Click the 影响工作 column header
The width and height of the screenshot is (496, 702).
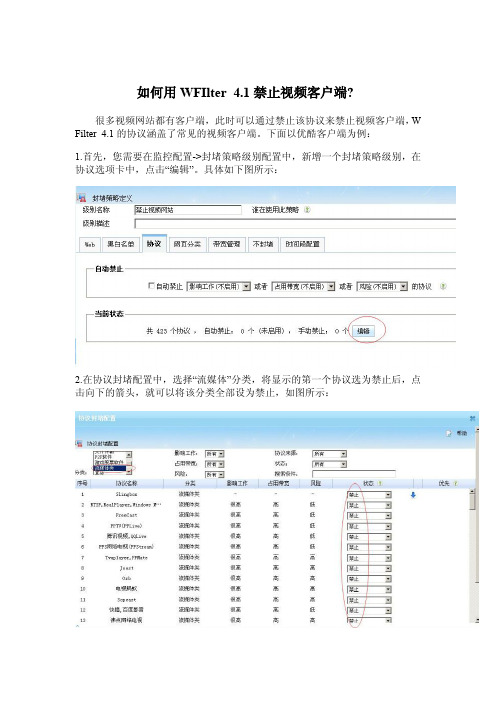237,484
